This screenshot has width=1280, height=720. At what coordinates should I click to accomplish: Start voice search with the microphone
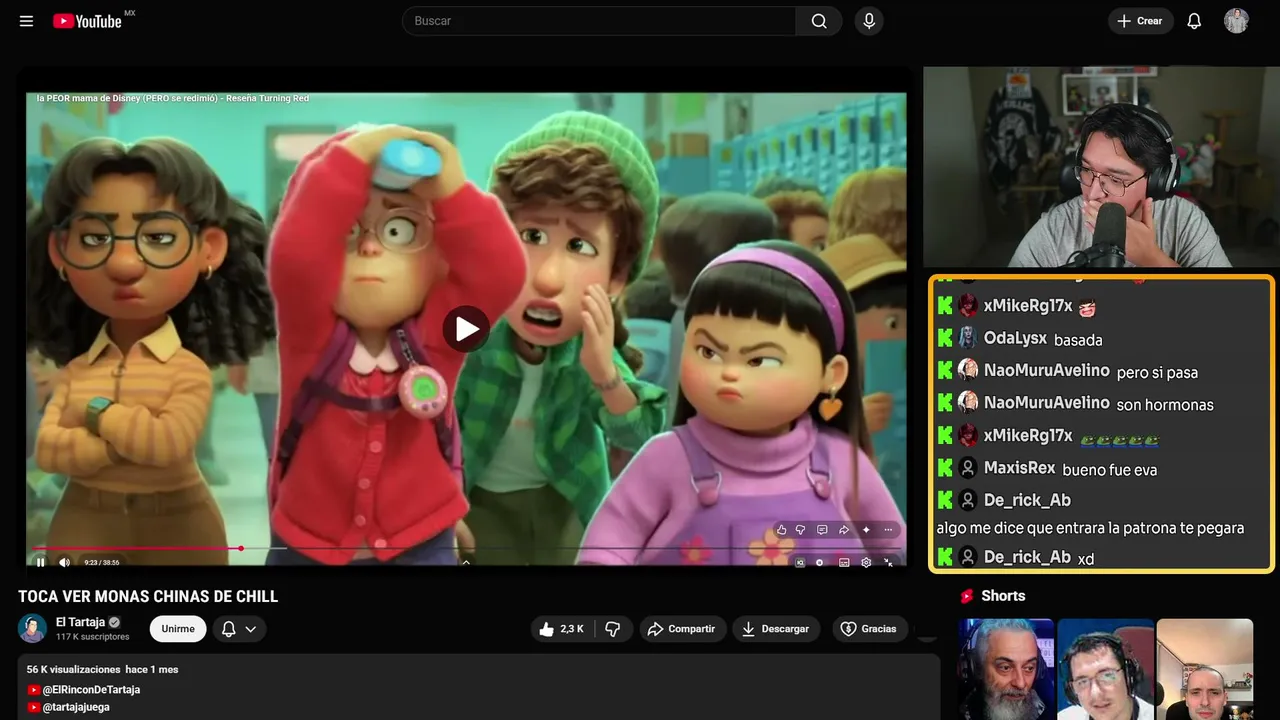[x=869, y=21]
